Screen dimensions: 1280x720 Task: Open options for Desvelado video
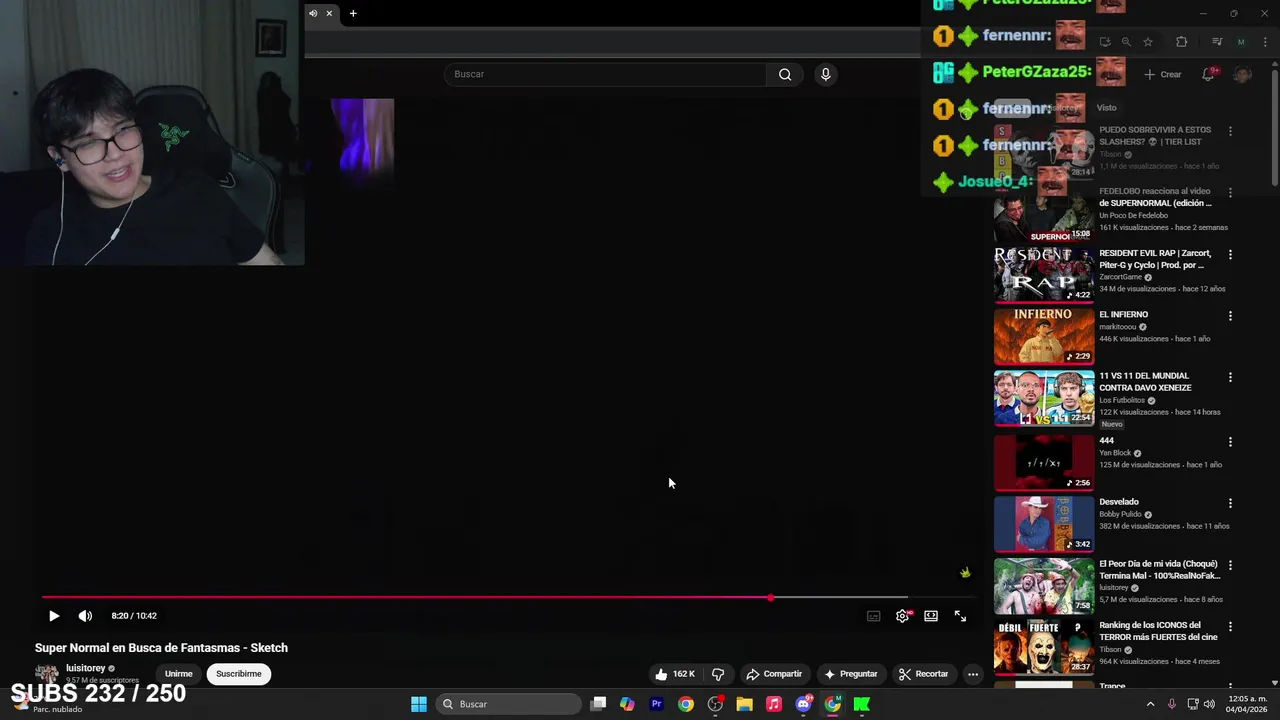[1230, 503]
